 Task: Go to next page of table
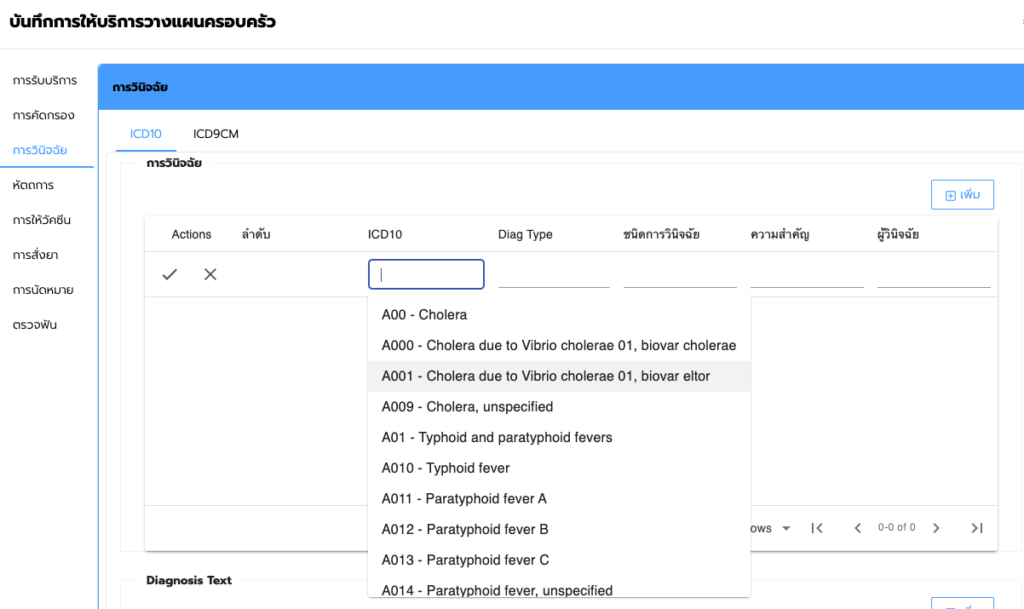tap(936, 528)
